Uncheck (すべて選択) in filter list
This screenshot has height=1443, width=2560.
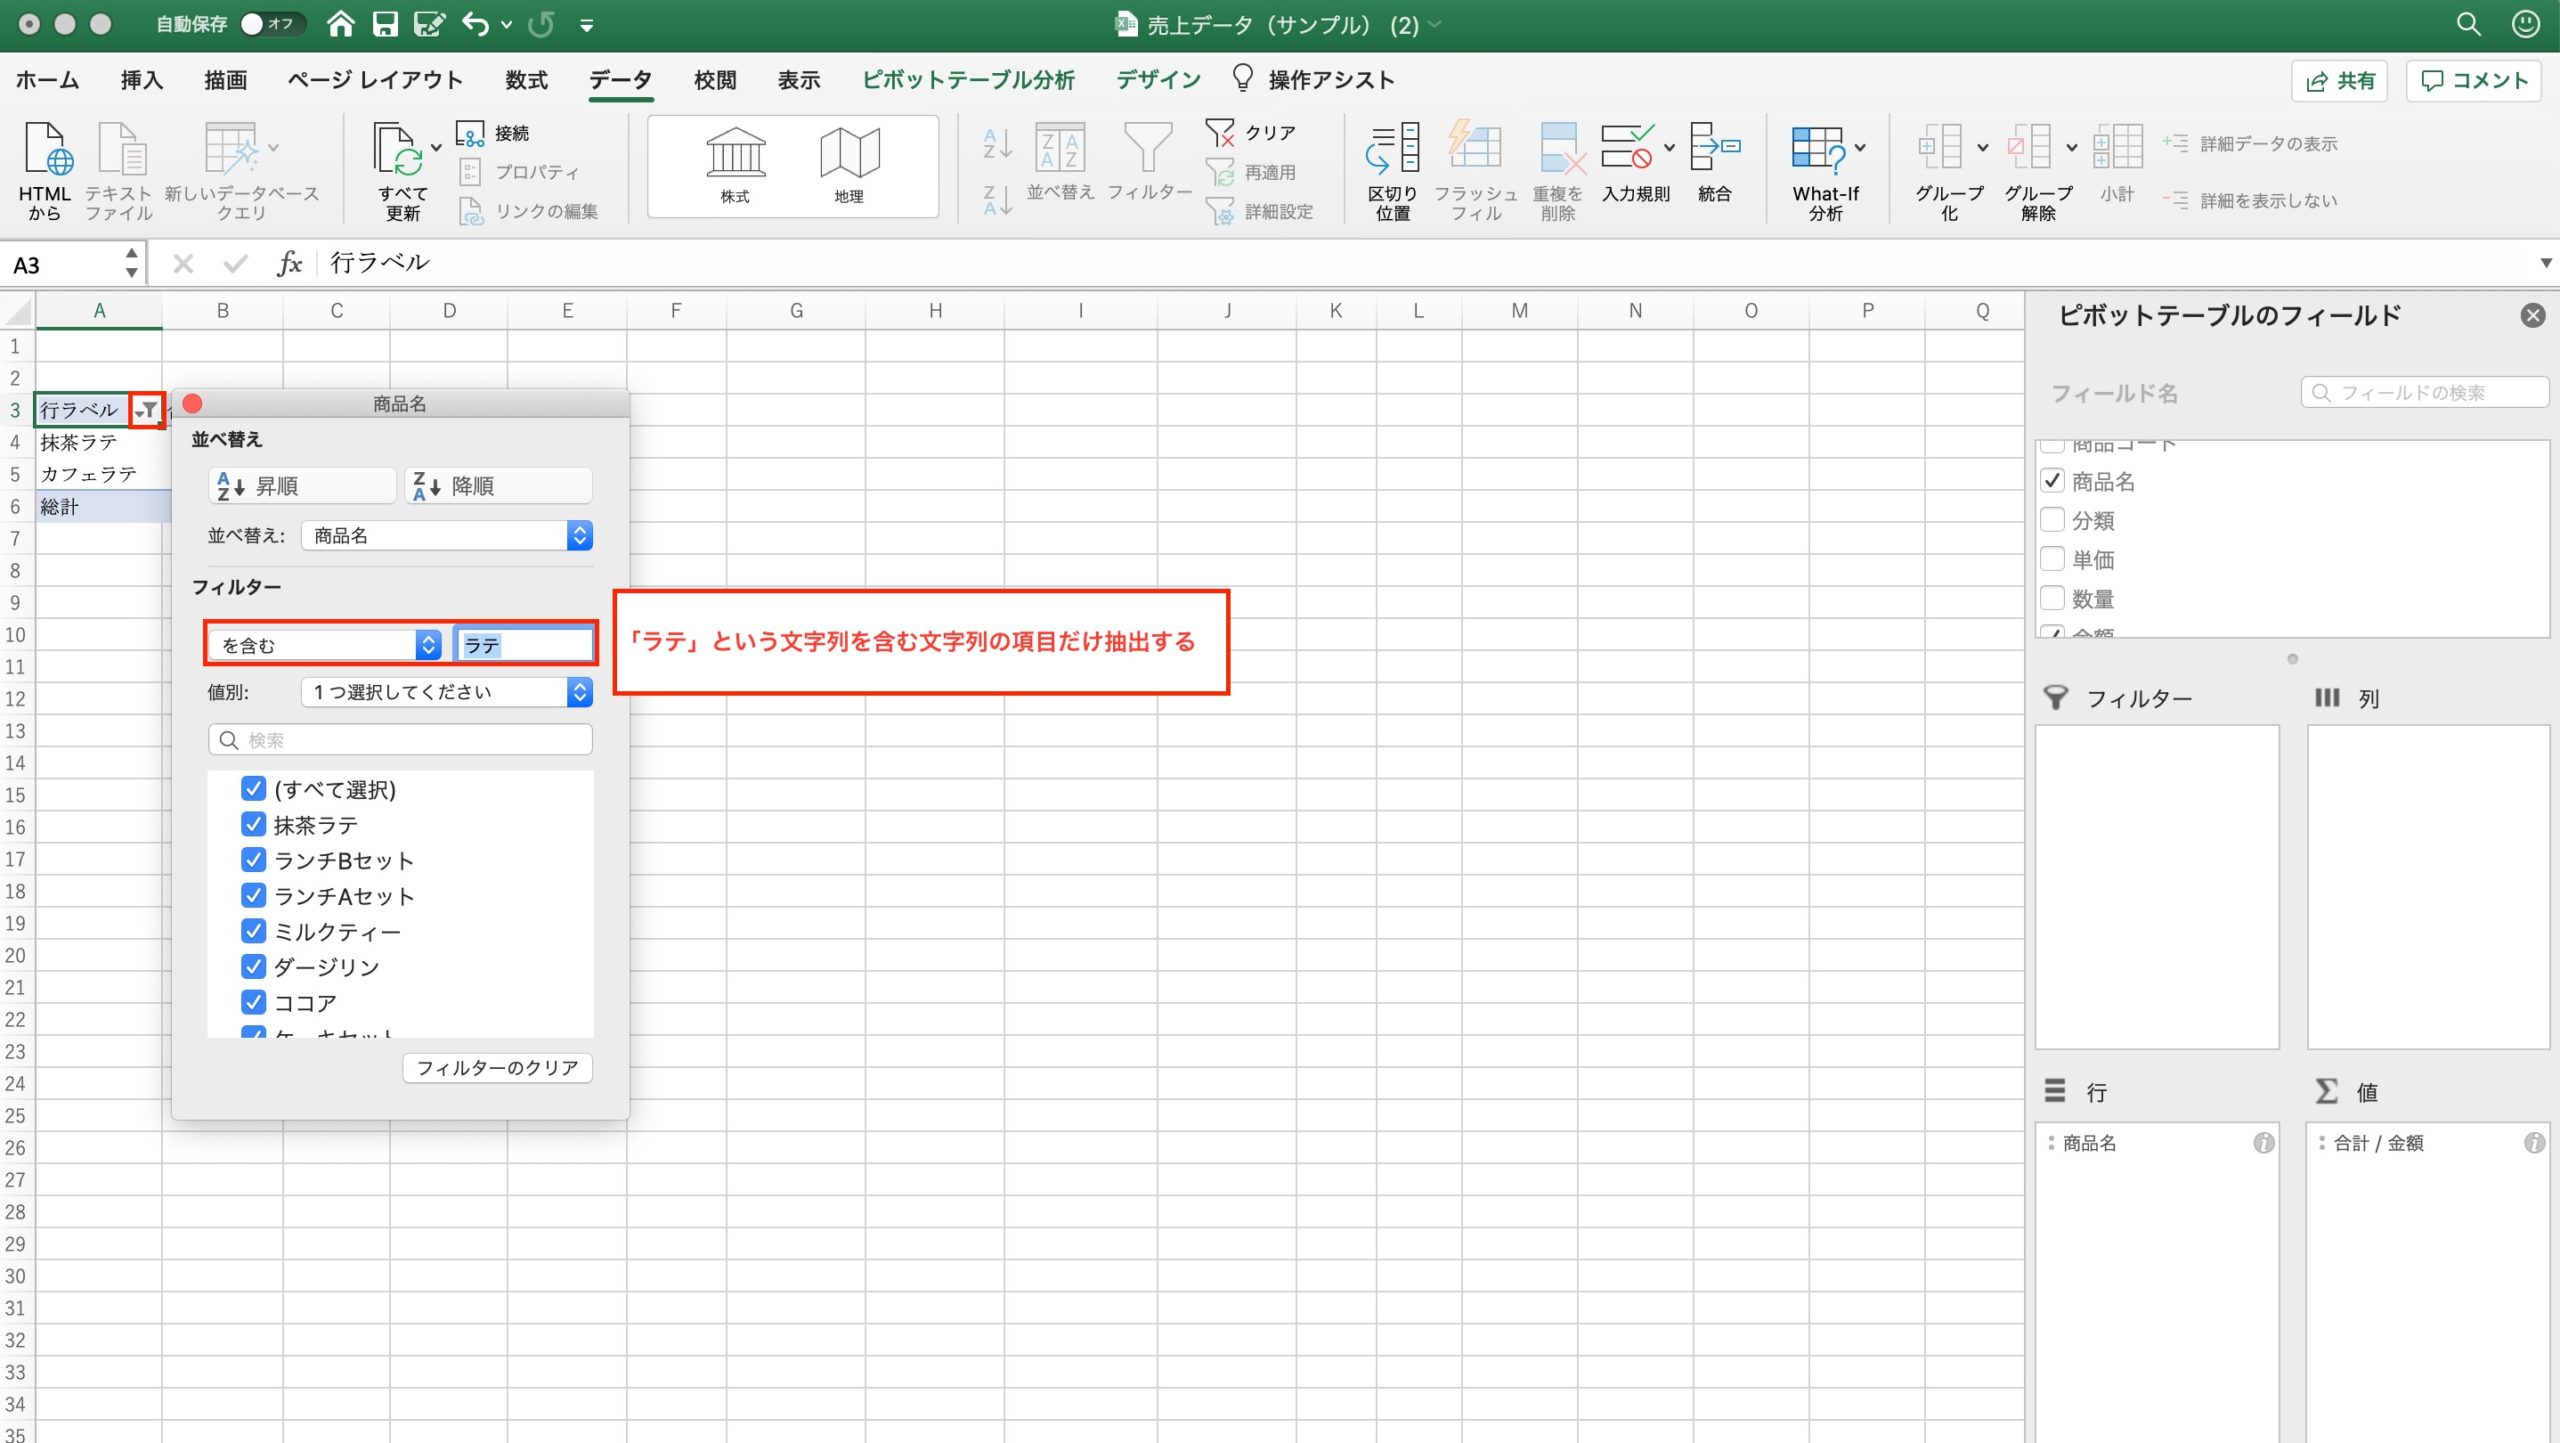coord(254,789)
